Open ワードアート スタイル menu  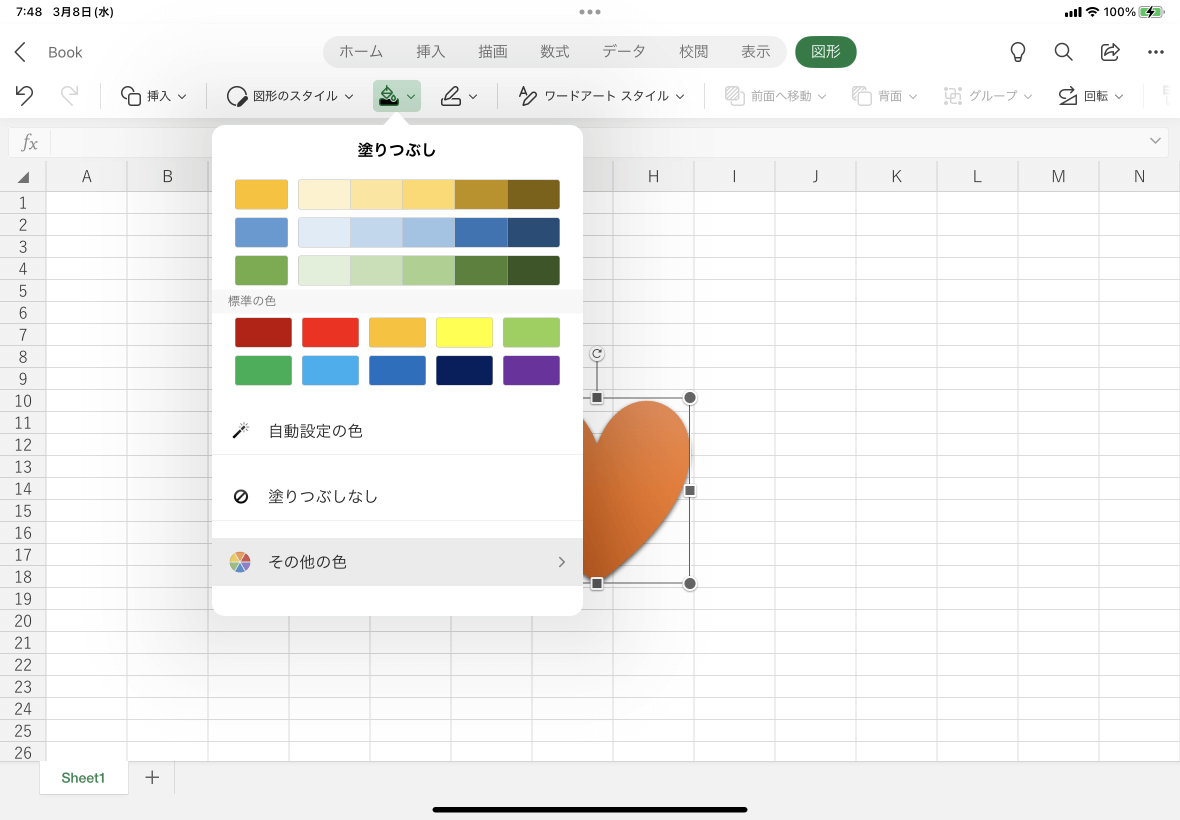click(601, 96)
